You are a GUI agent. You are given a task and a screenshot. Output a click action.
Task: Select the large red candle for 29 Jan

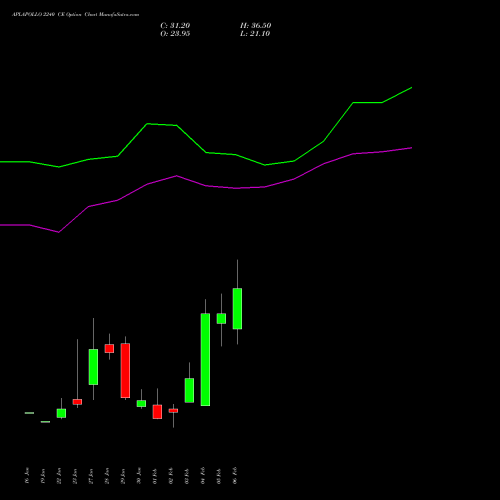click(125, 370)
